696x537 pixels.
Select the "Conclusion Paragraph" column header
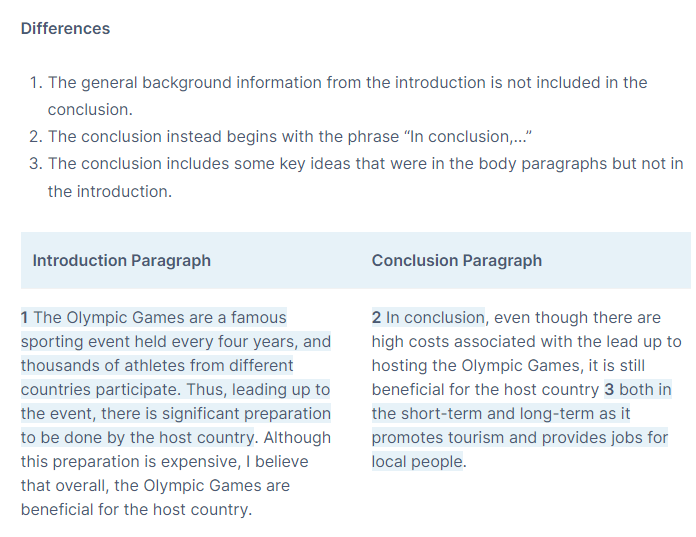click(x=456, y=261)
